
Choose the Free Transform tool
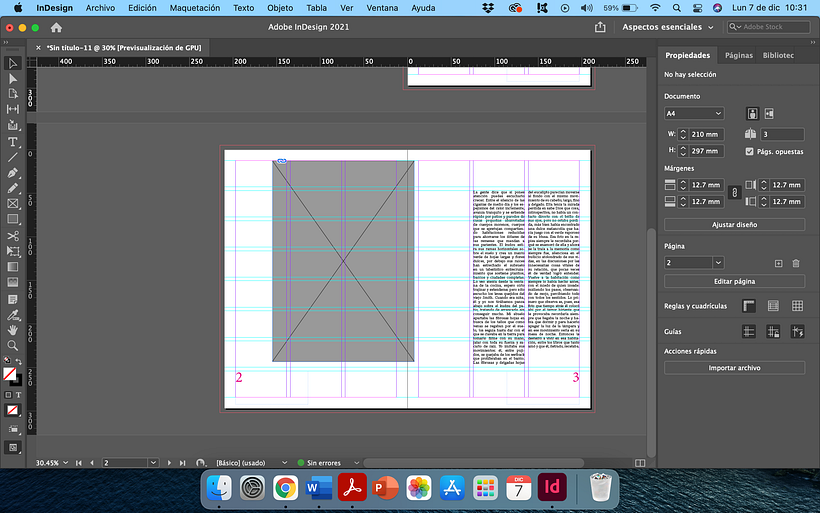tap(13, 251)
